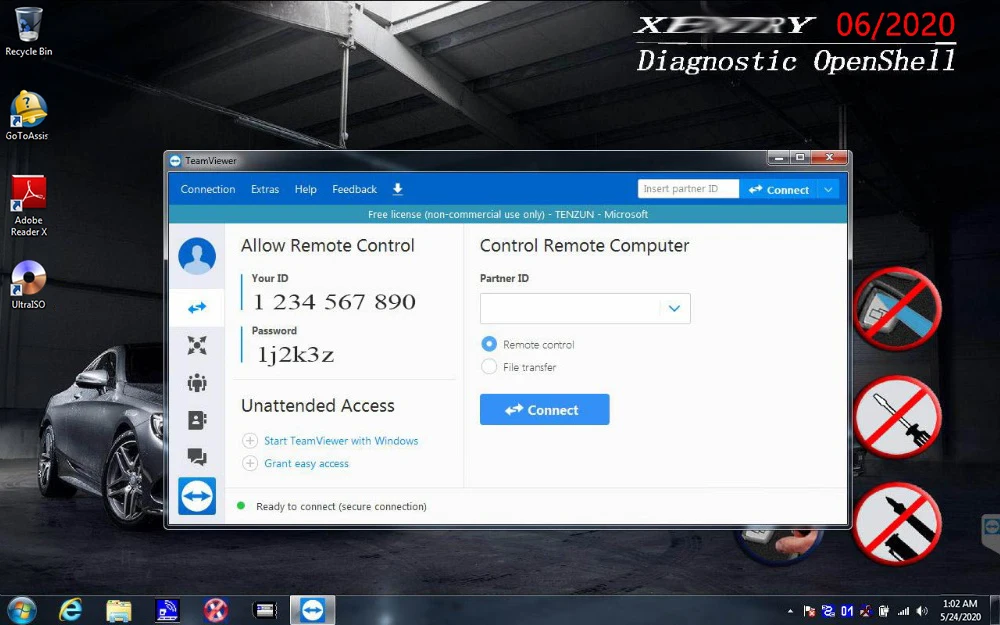Open the Help menu
This screenshot has height=625, width=1000.
point(305,189)
